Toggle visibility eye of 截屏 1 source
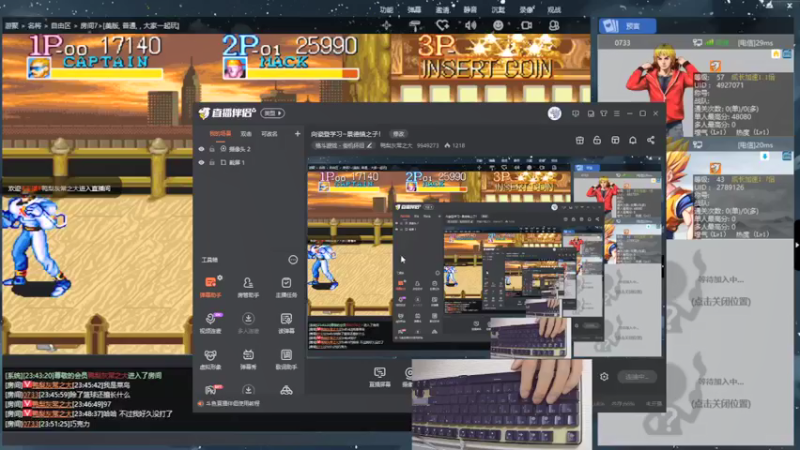 [x=202, y=162]
